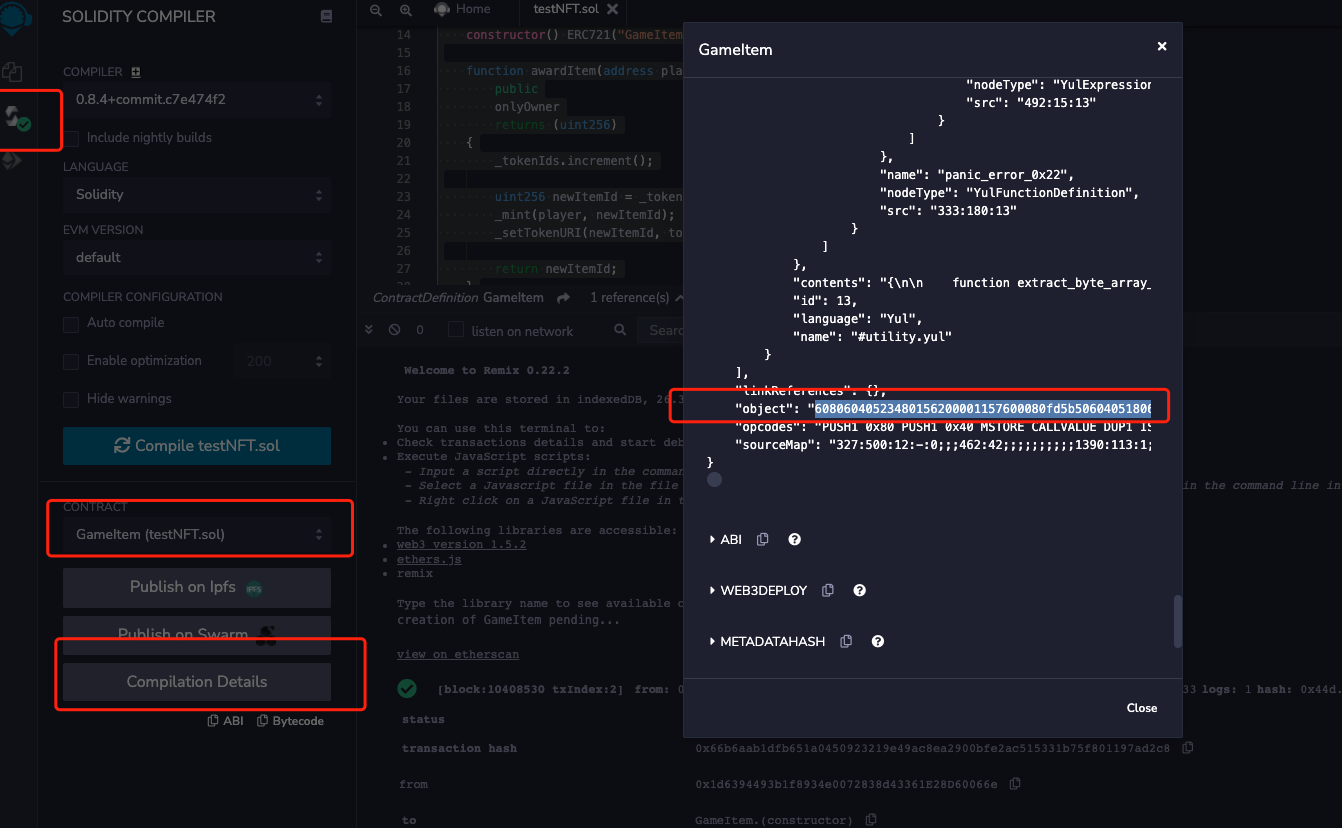The width and height of the screenshot is (1342, 828).
Task: Open ethers.js link in terminal
Action: [x=429, y=559]
